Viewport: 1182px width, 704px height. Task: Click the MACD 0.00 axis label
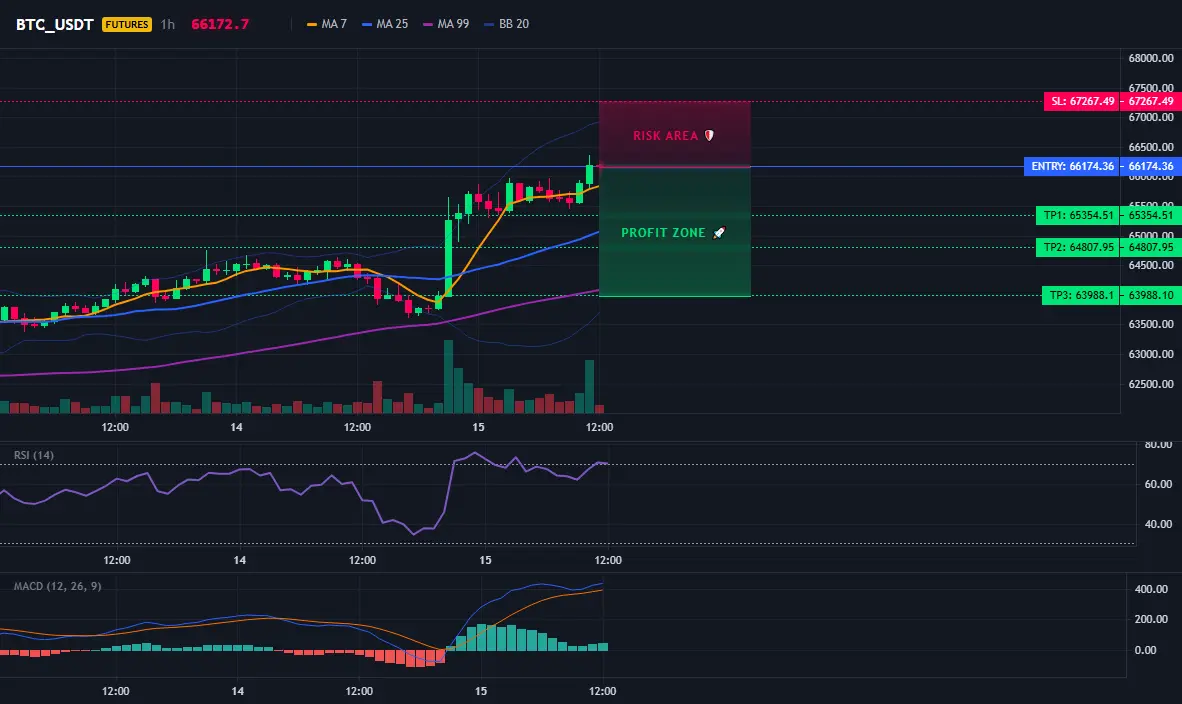pos(1145,650)
